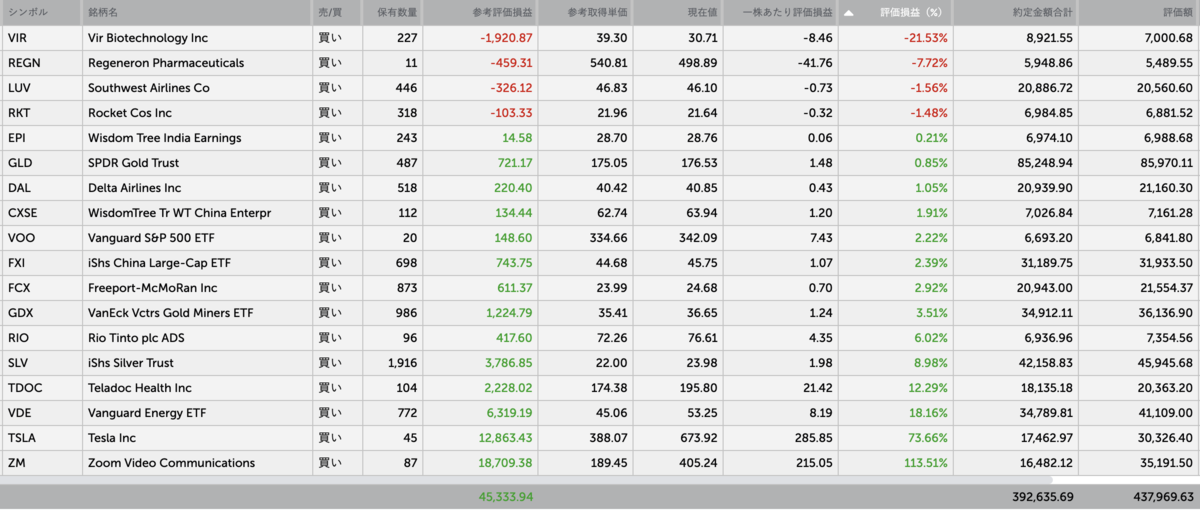Click Southwest Airlines Co name
Screen dimensions: 1200x510
(149, 88)
